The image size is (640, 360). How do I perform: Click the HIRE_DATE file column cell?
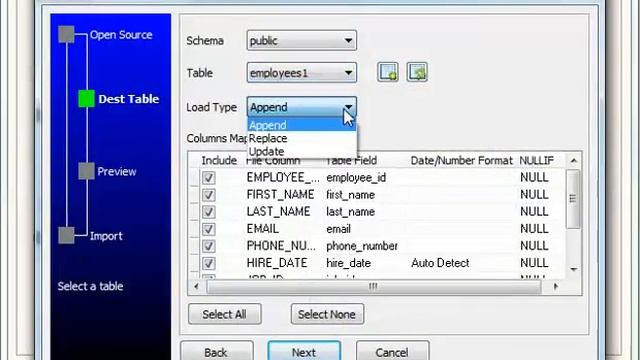tap(277, 263)
